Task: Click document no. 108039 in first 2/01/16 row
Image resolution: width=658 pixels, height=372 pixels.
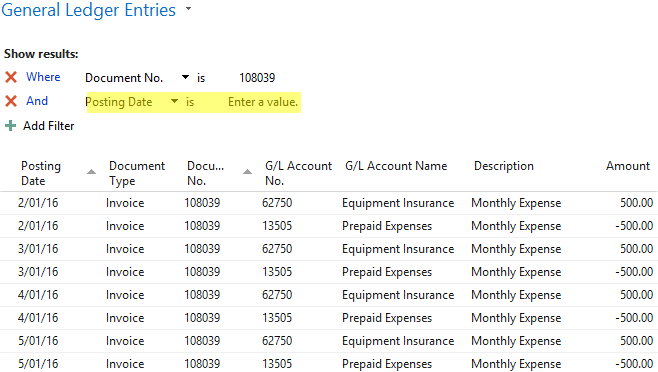Action: point(202,203)
